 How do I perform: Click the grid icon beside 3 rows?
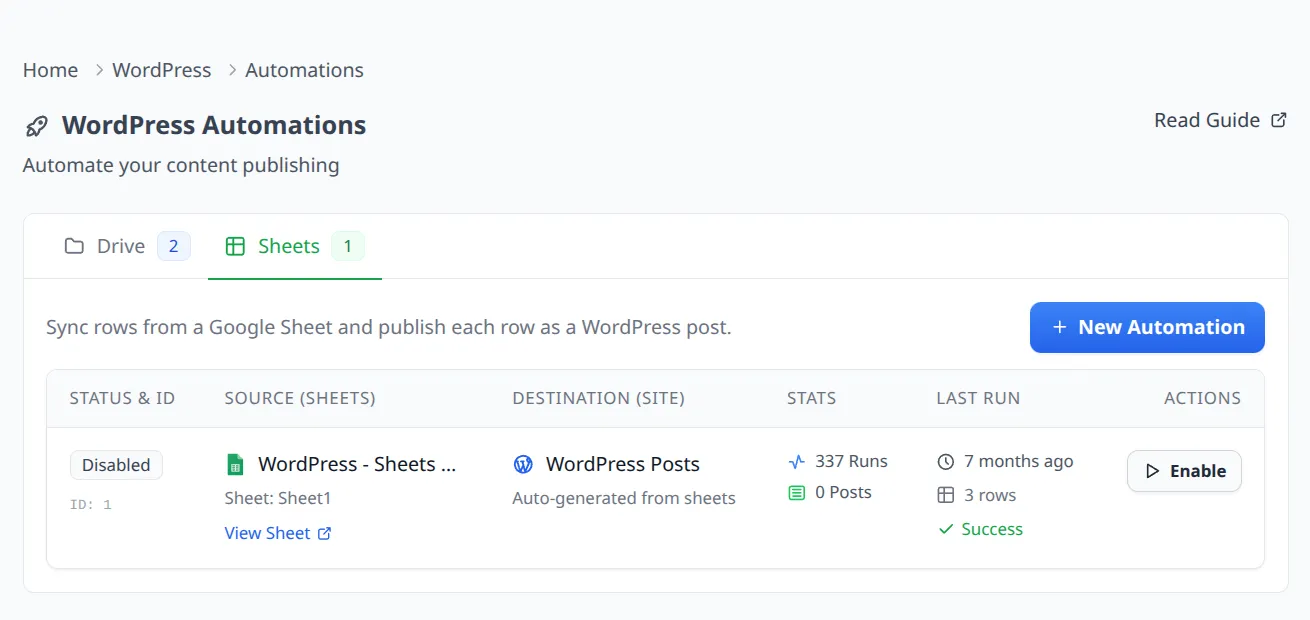944,494
